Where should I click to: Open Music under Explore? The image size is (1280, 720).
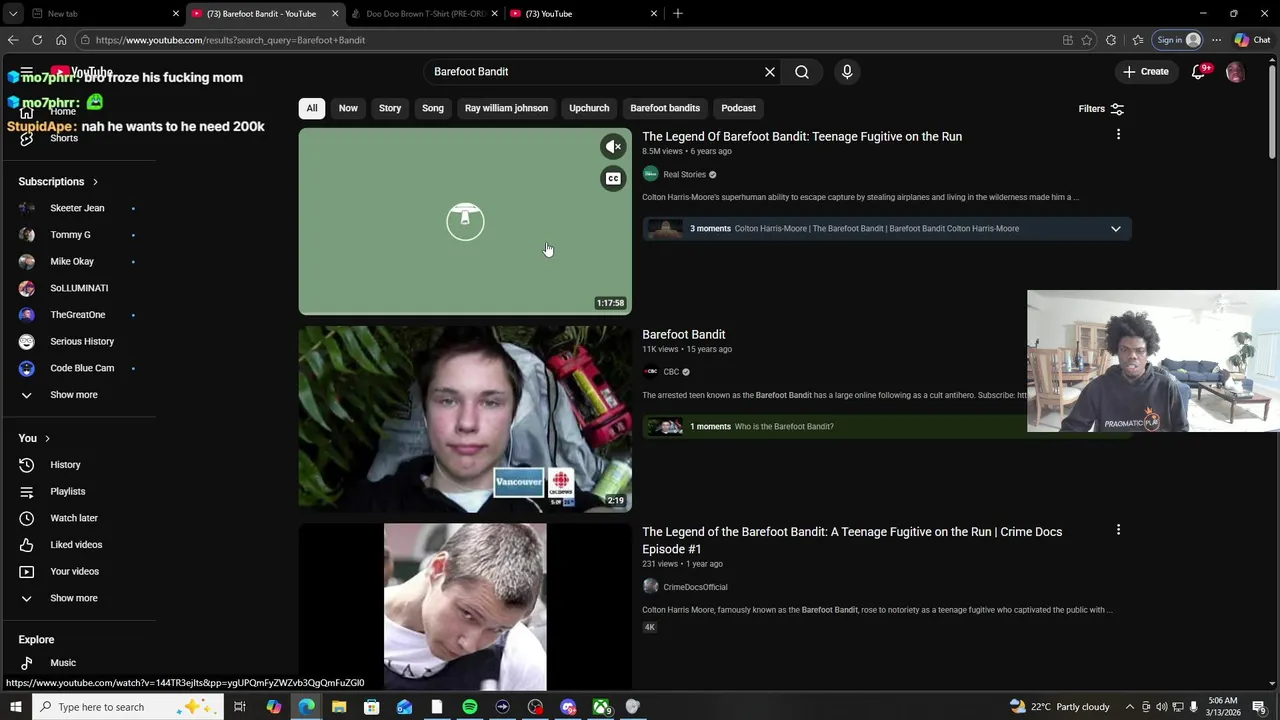(x=63, y=663)
